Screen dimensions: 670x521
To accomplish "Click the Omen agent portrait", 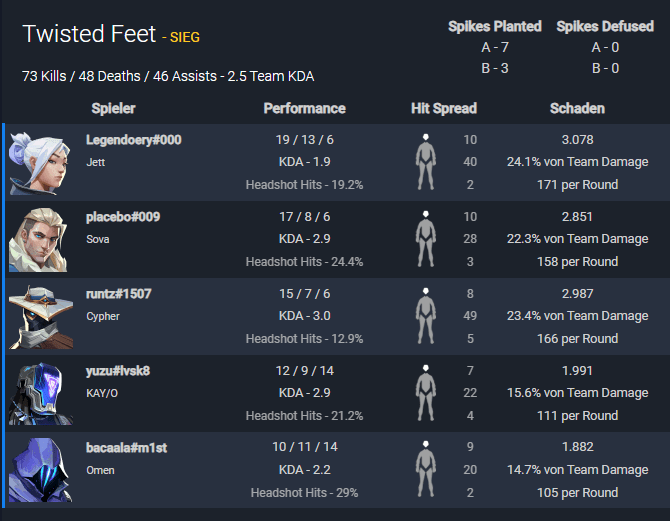I will click(41, 470).
